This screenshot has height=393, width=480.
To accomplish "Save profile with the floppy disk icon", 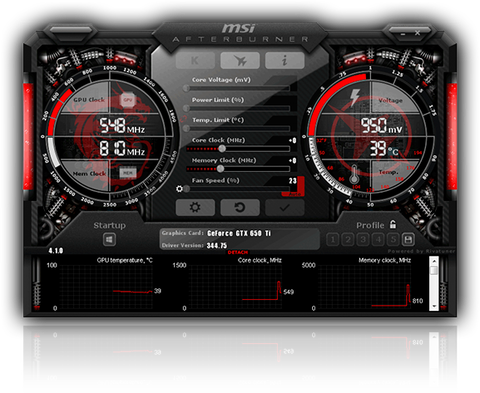I will pos(408,239).
